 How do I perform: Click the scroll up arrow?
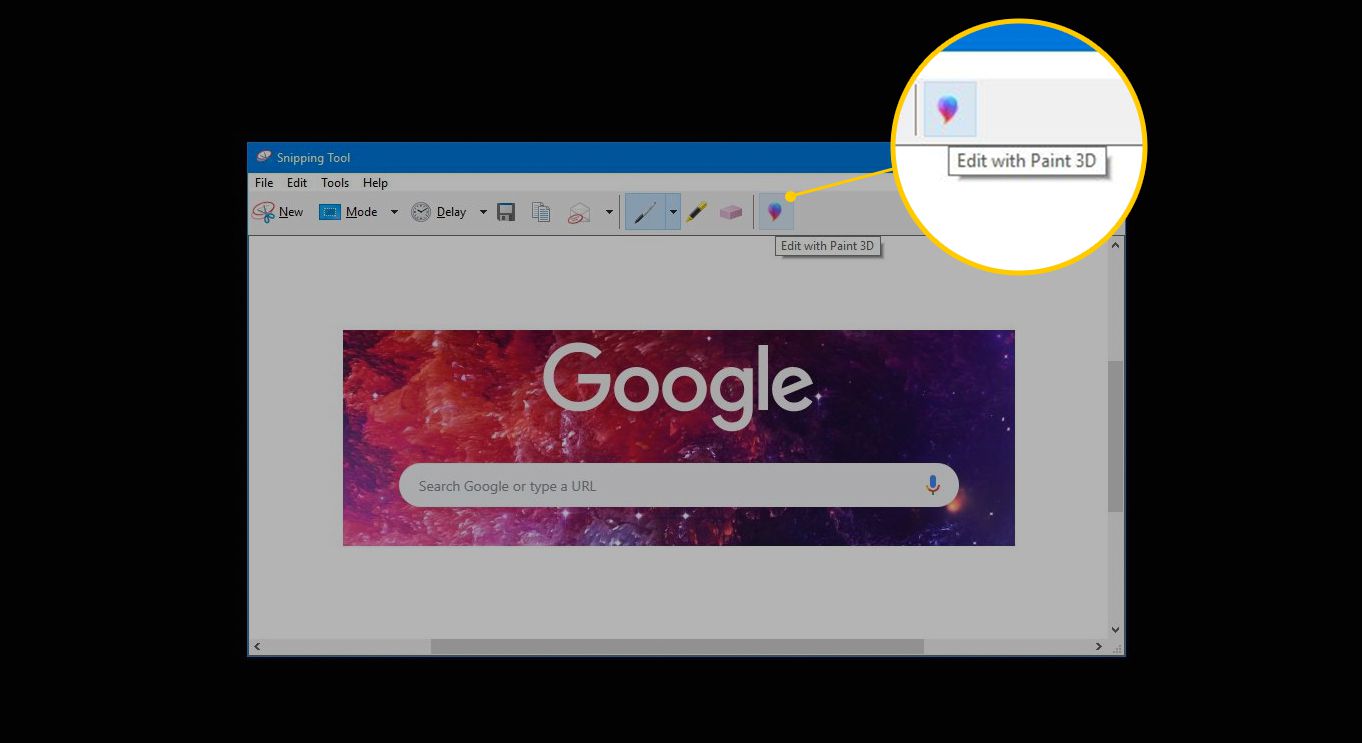point(1116,245)
